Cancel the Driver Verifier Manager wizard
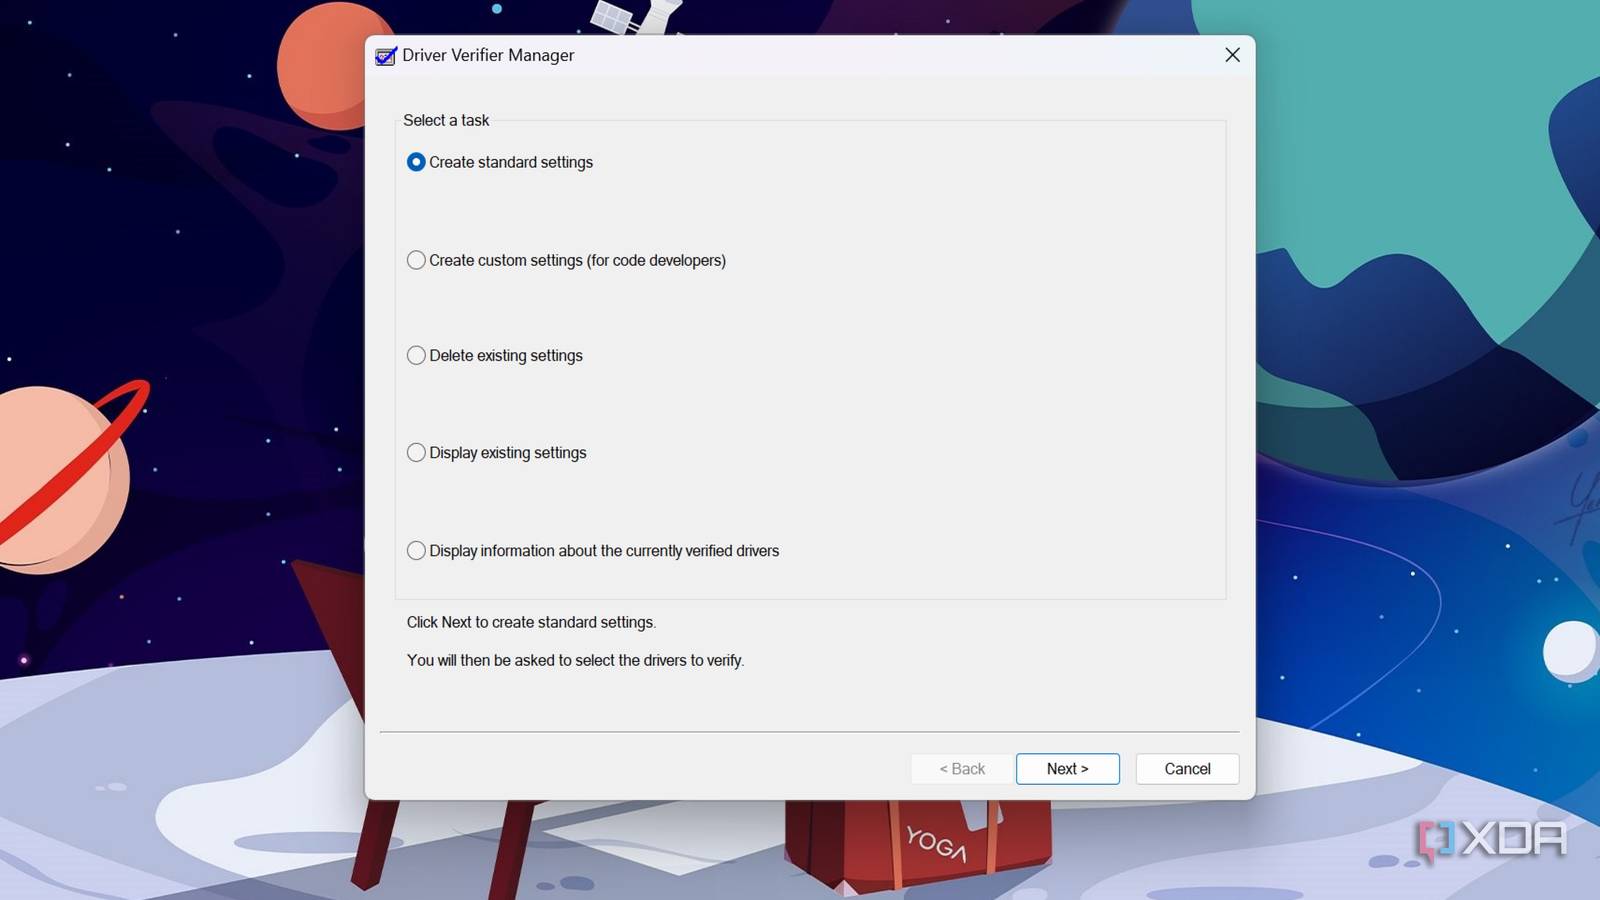This screenshot has height=900, width=1600. (x=1187, y=769)
